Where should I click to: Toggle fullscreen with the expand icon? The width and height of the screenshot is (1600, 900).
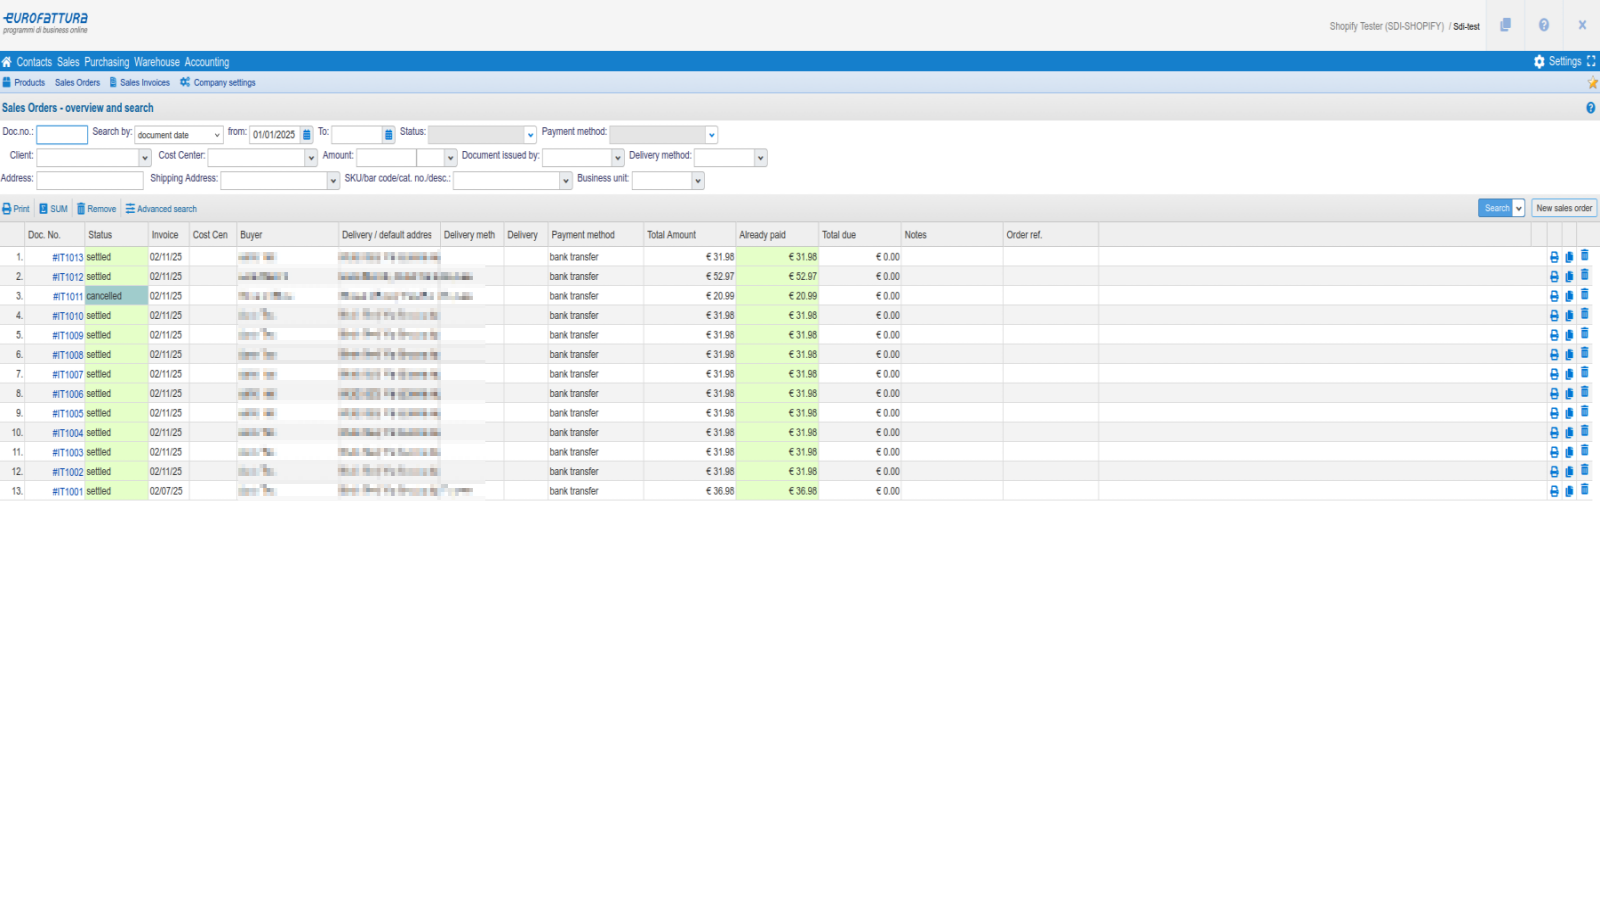[x=1591, y=61]
